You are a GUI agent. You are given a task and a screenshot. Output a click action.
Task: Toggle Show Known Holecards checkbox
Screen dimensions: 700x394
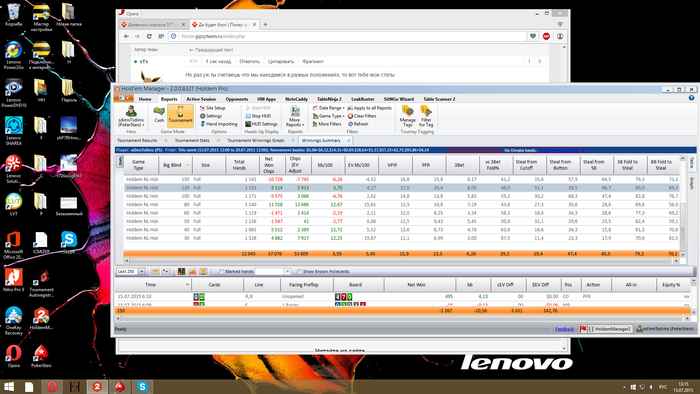(299, 271)
